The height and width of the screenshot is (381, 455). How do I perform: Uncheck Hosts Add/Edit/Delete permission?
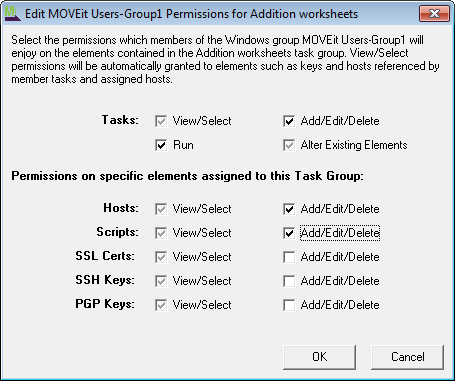[x=289, y=209]
